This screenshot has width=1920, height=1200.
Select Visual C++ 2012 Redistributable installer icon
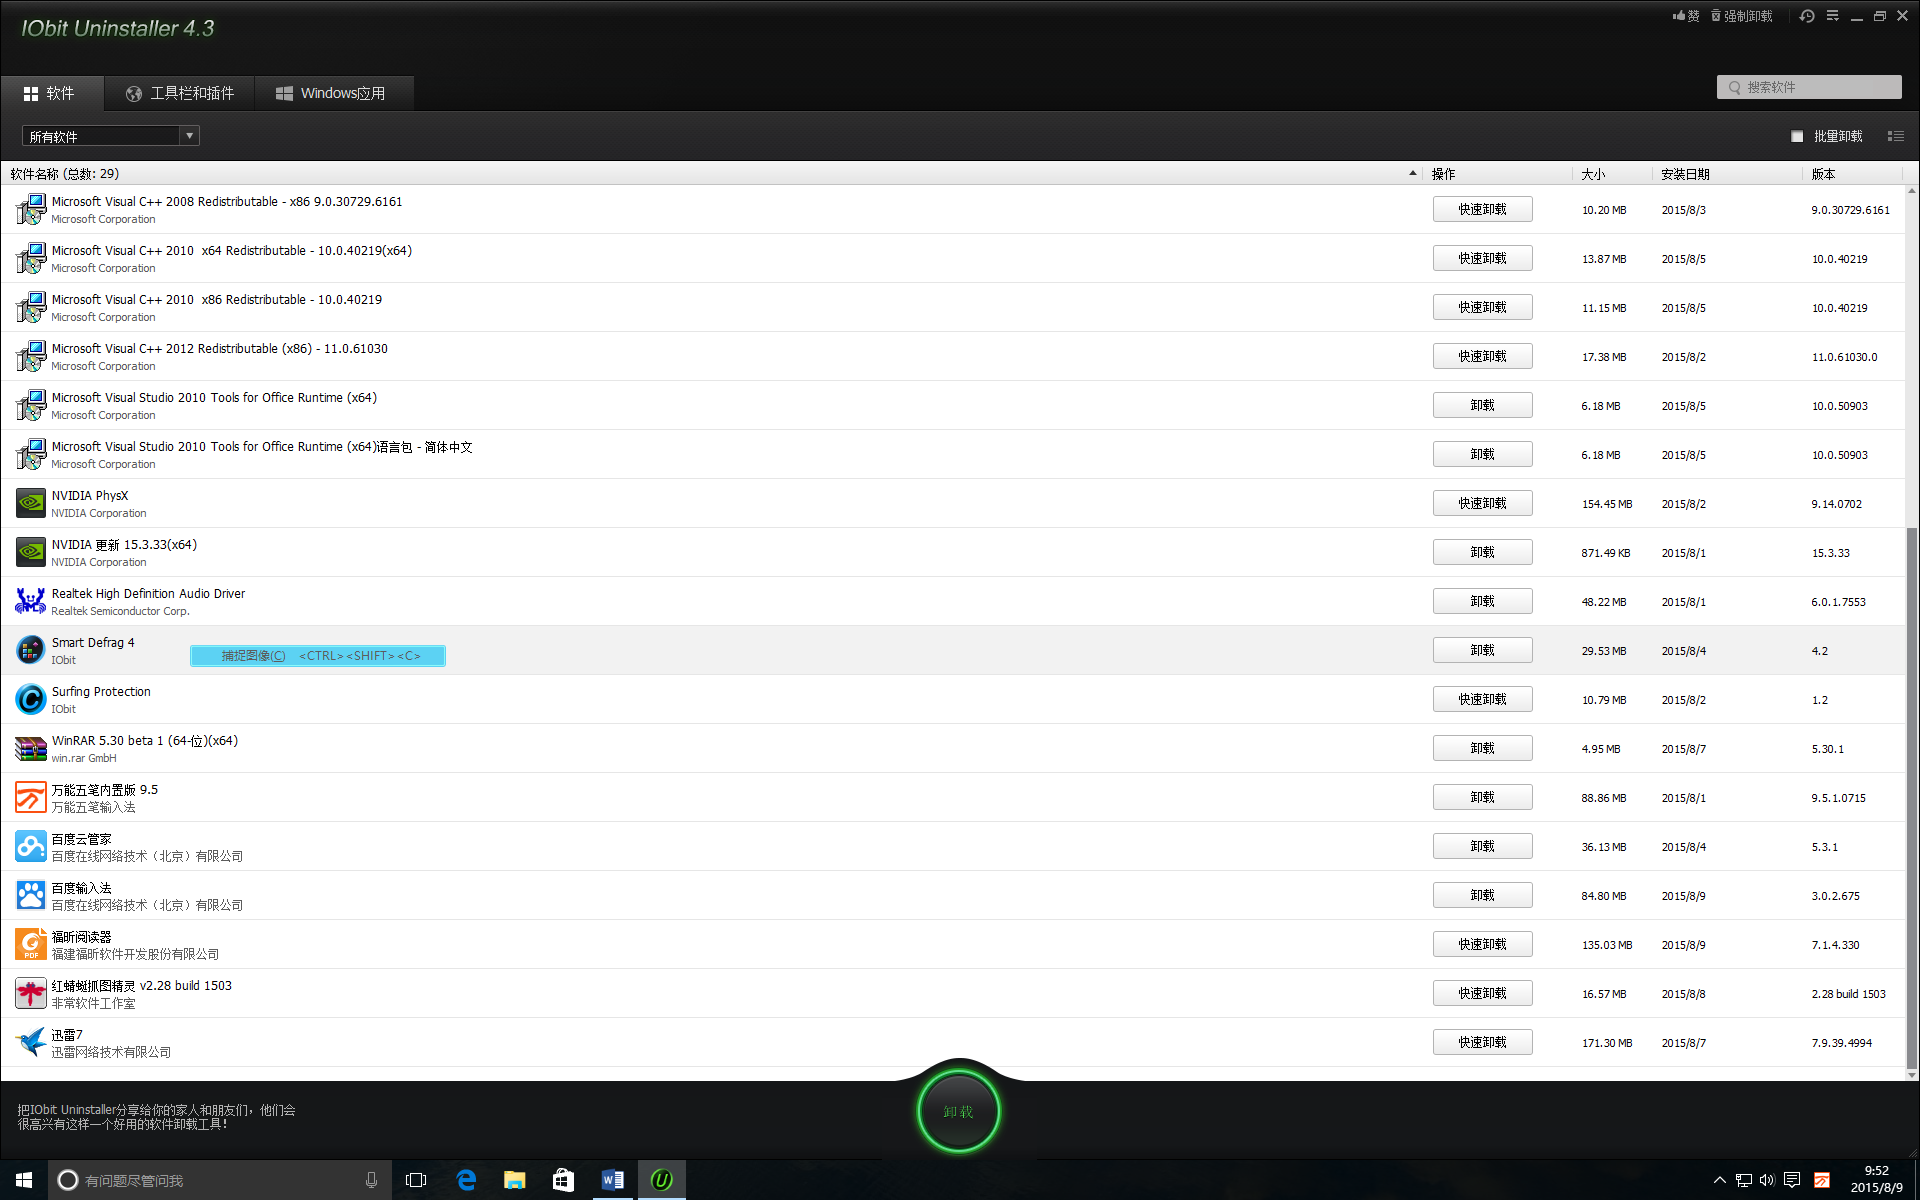pyautogui.click(x=31, y=356)
